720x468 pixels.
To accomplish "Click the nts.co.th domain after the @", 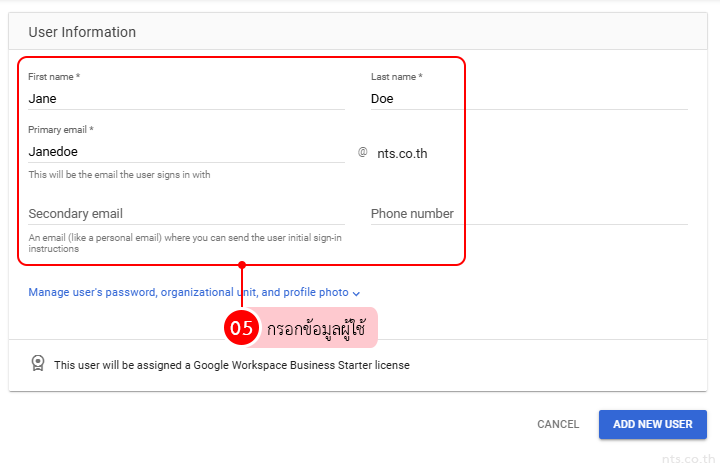I will [402, 154].
